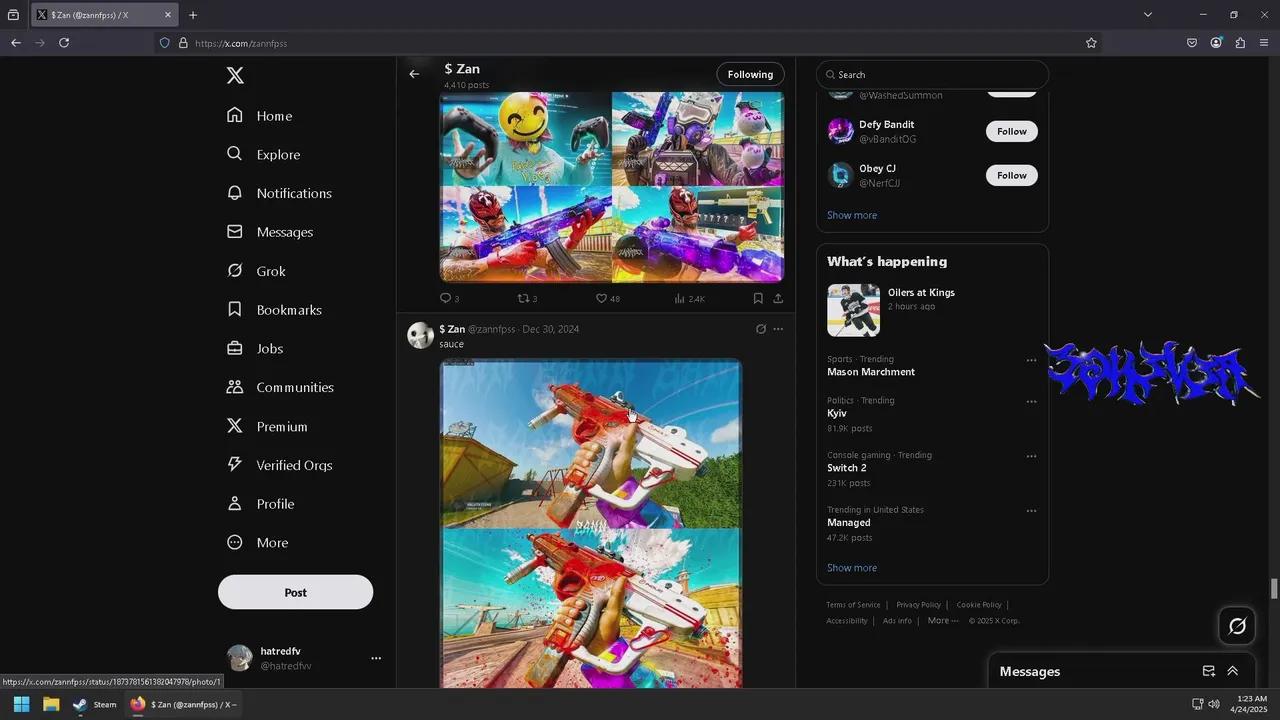Bookmark the four-image post
Viewport: 1280px width, 720px height.
(758, 298)
